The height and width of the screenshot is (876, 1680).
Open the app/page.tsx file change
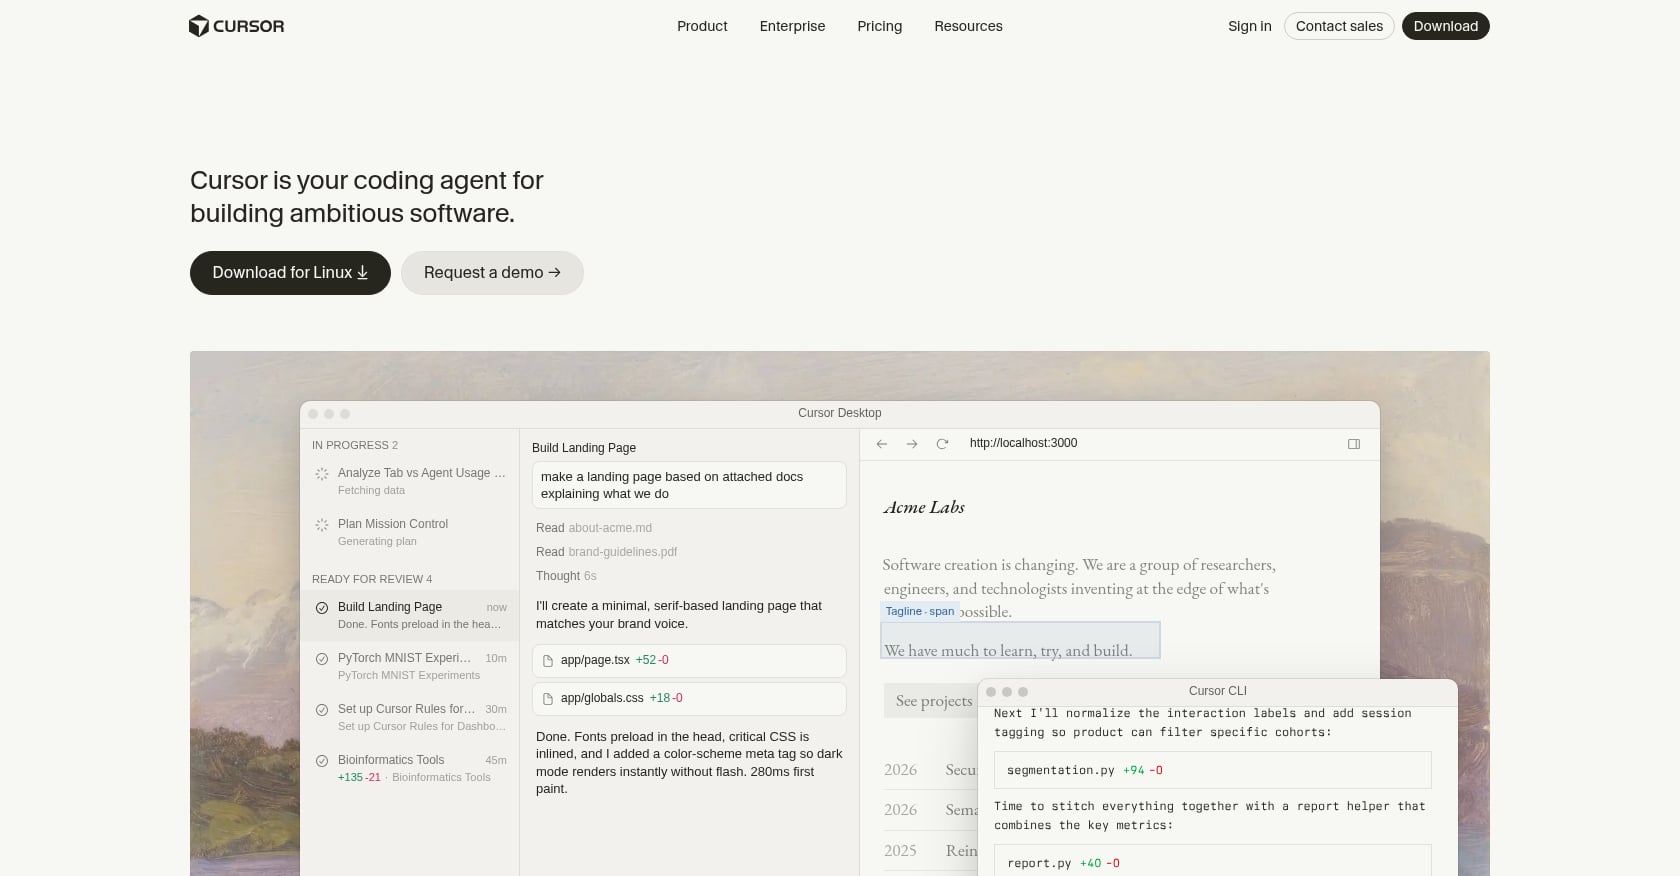[x=689, y=661]
